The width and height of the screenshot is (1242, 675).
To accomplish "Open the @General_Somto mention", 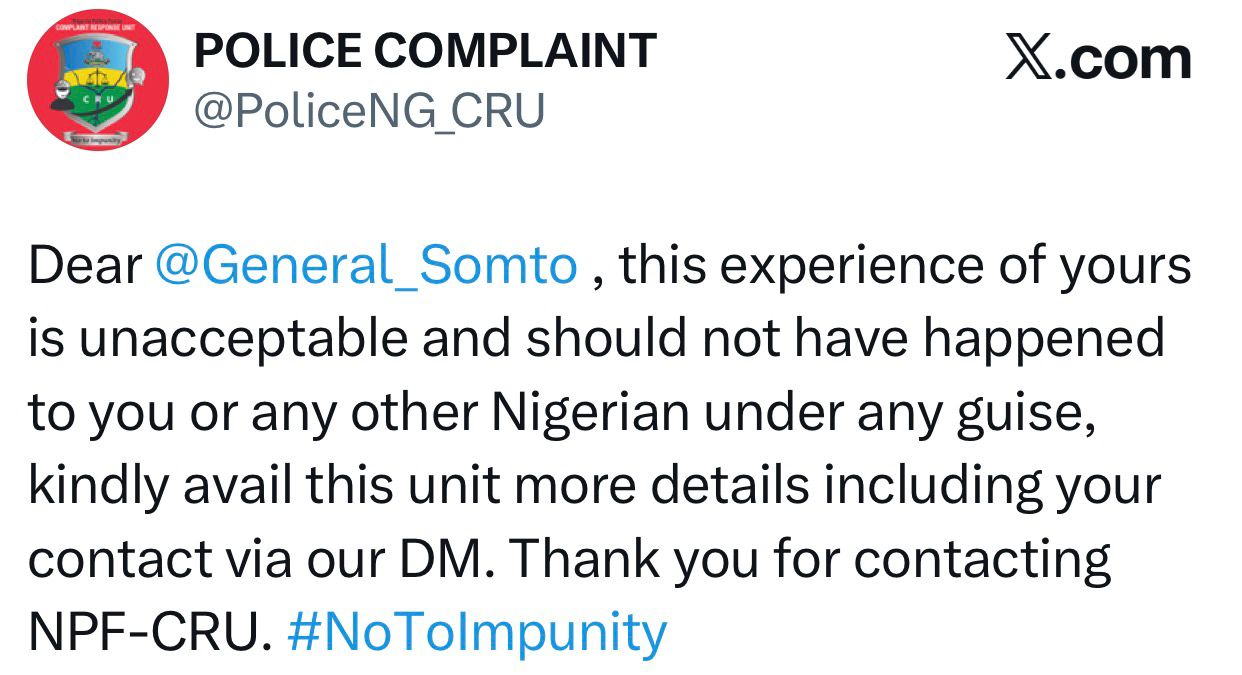I will pos(367,266).
